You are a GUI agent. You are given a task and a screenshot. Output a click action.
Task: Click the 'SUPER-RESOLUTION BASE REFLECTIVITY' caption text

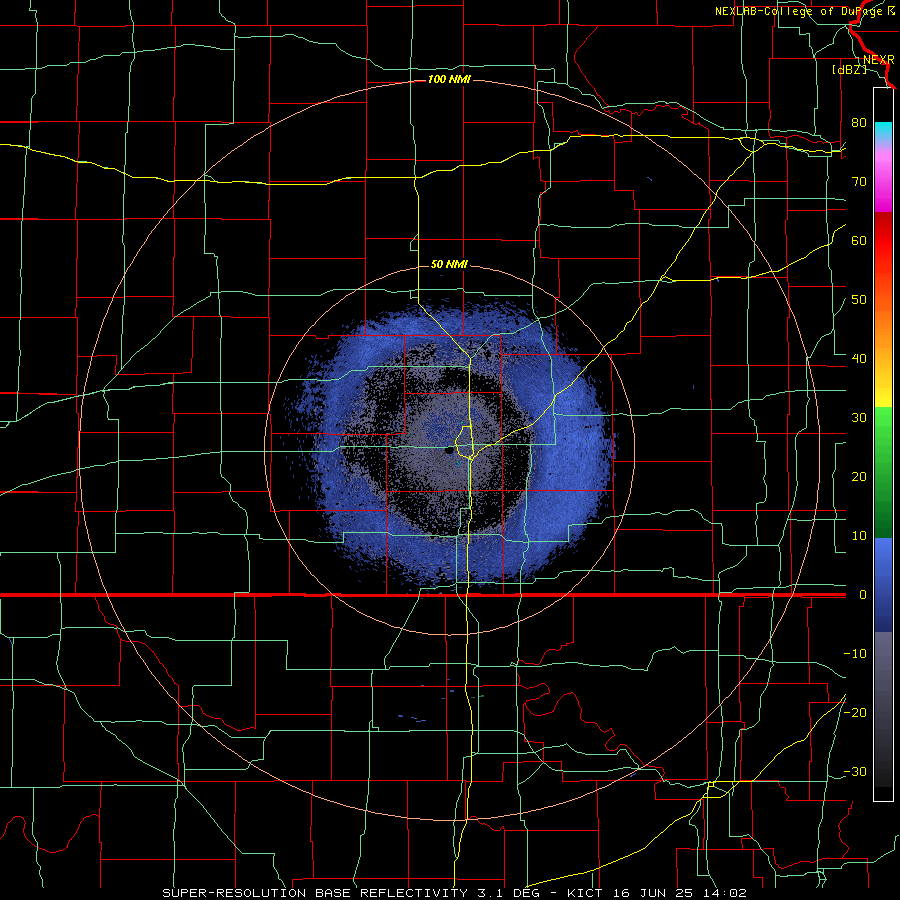315,893
